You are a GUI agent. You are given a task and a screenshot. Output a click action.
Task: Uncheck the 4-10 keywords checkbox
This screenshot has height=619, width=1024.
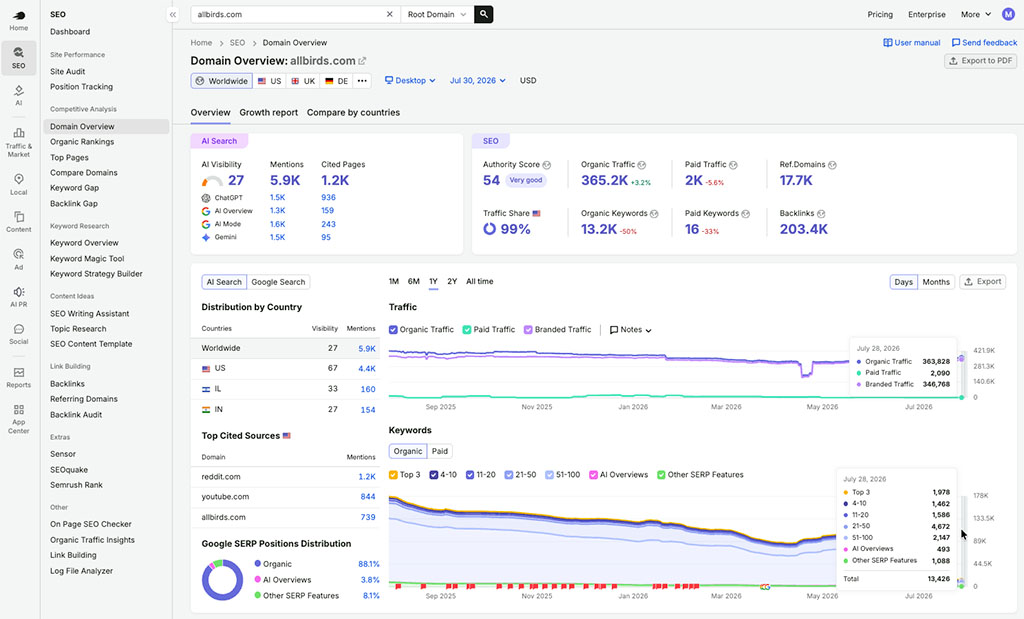(434, 475)
